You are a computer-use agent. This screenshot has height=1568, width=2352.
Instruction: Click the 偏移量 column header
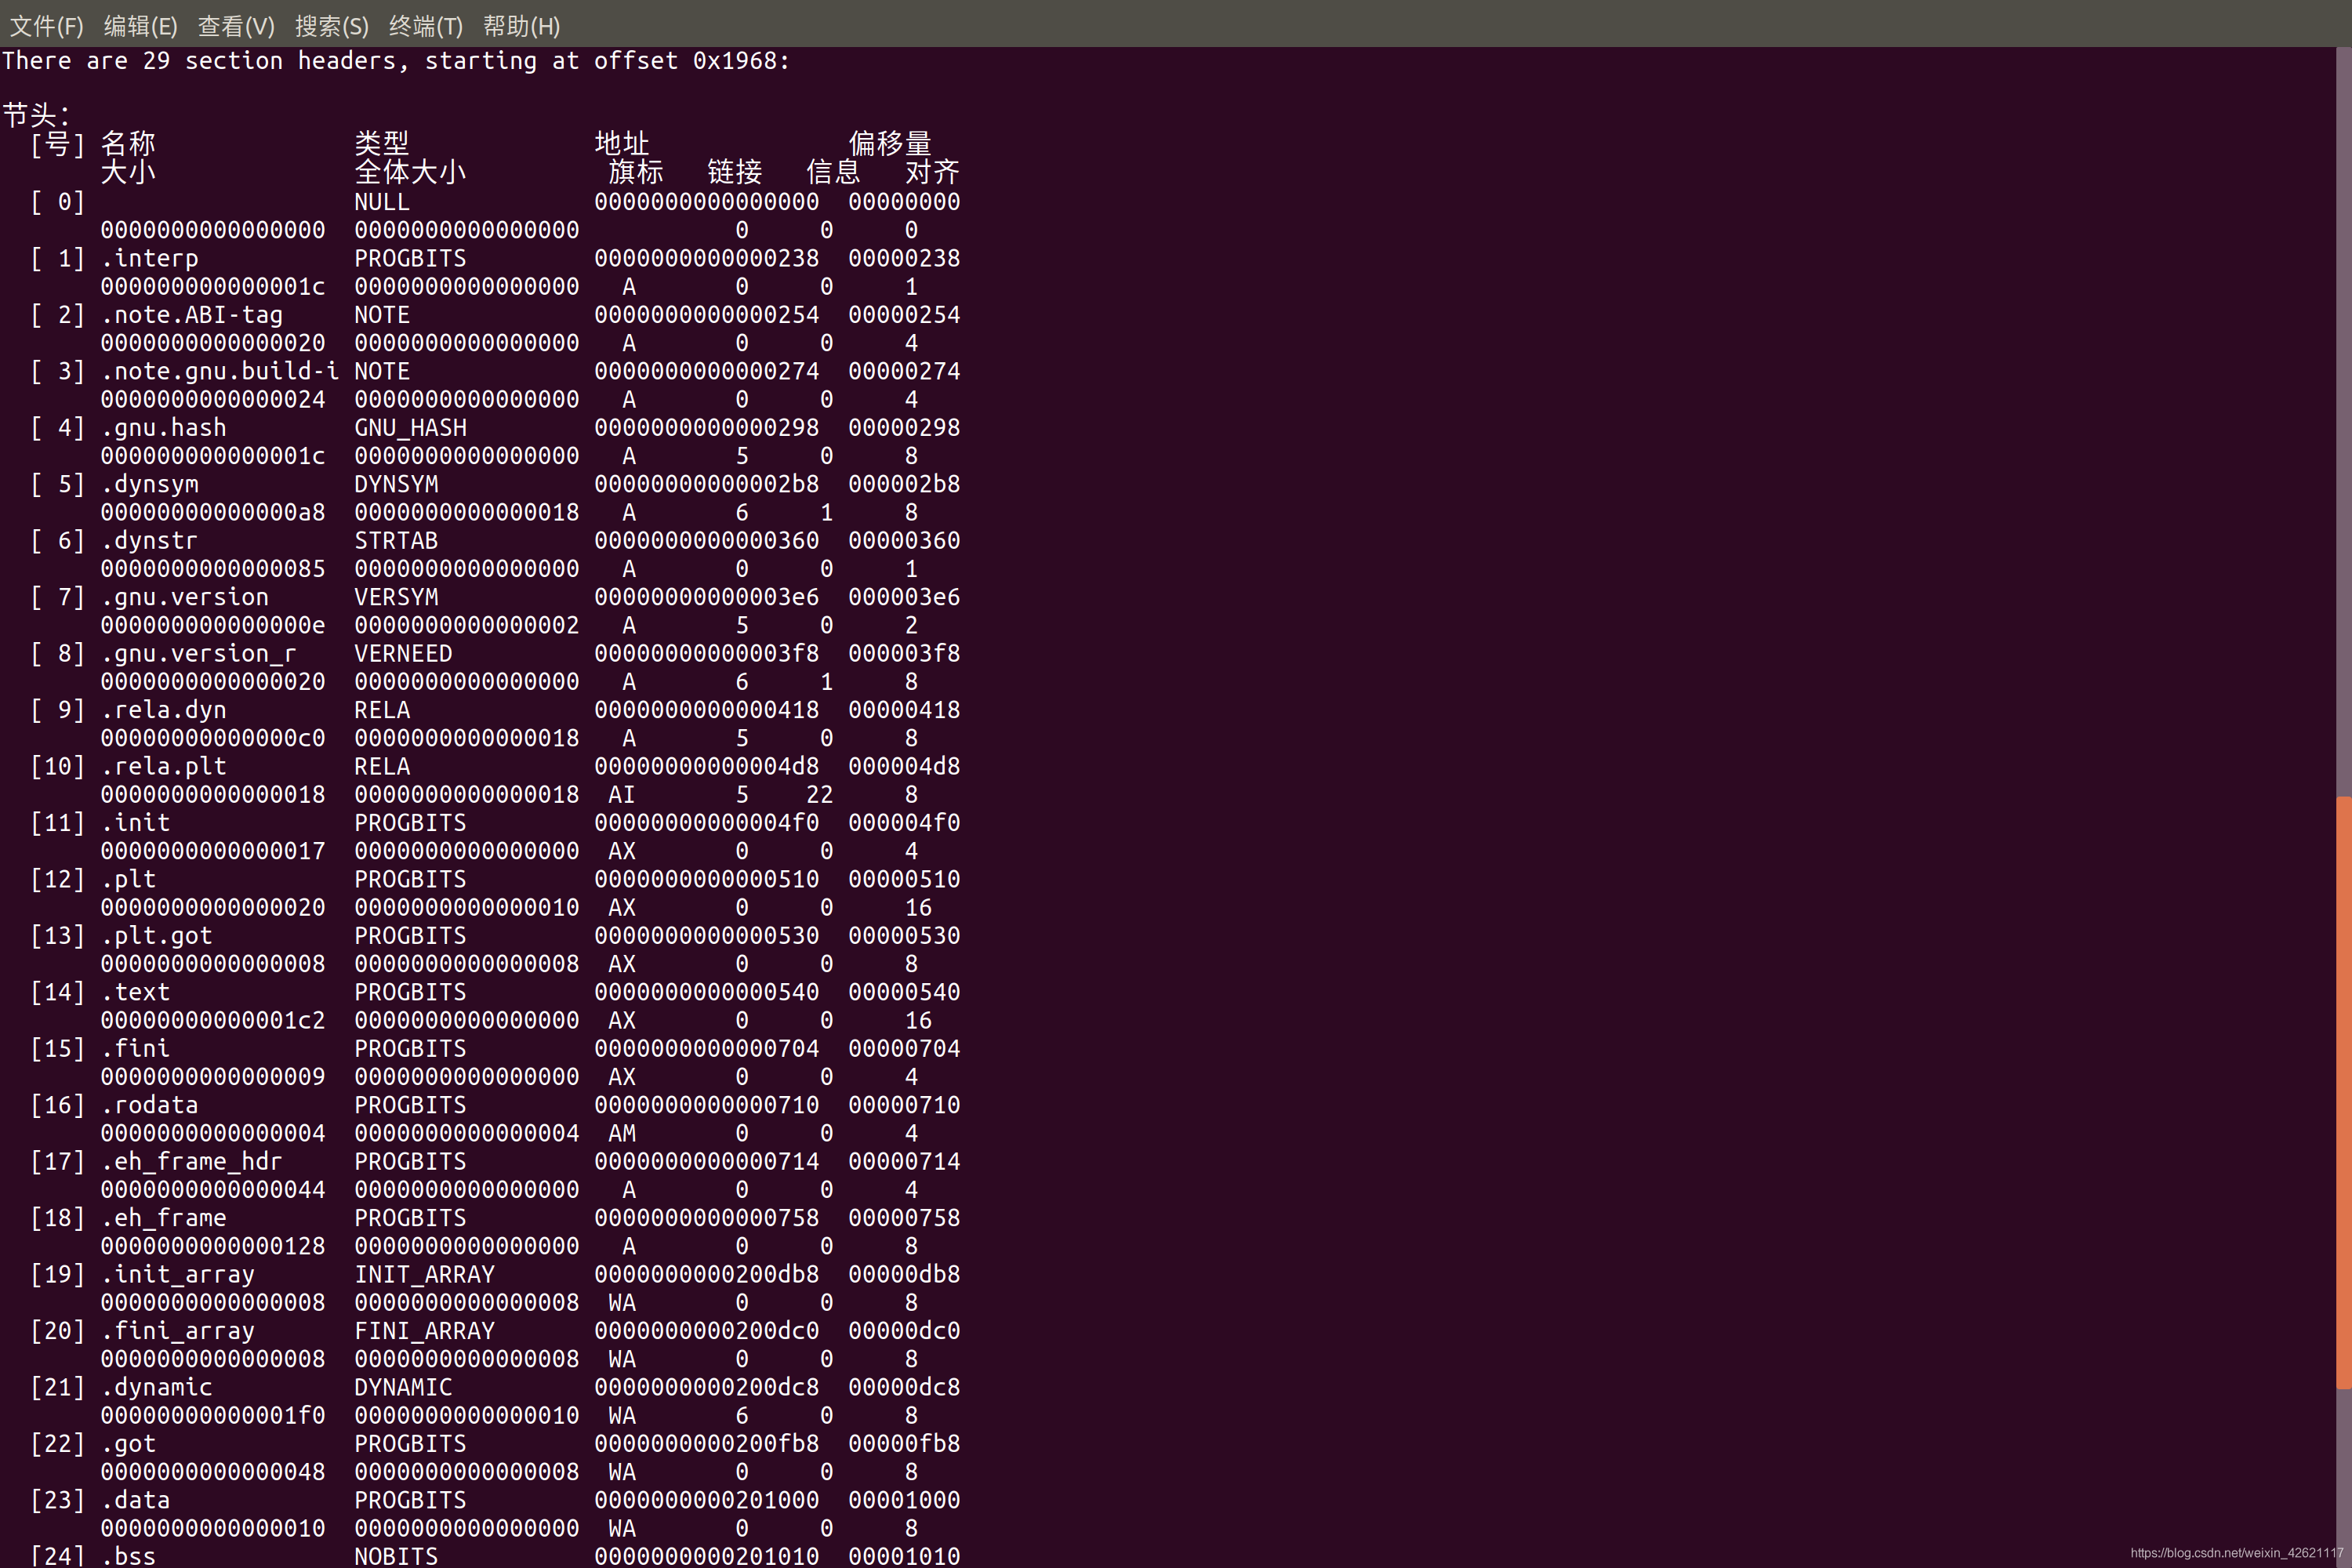[889, 143]
